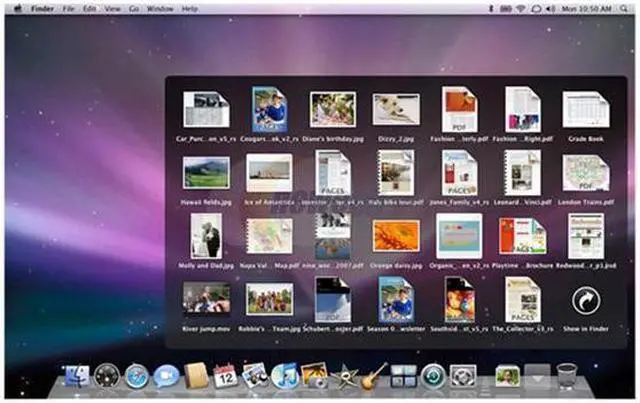The height and width of the screenshot is (403, 640).
Task: Open River jump.mov video file
Action: 206,299
